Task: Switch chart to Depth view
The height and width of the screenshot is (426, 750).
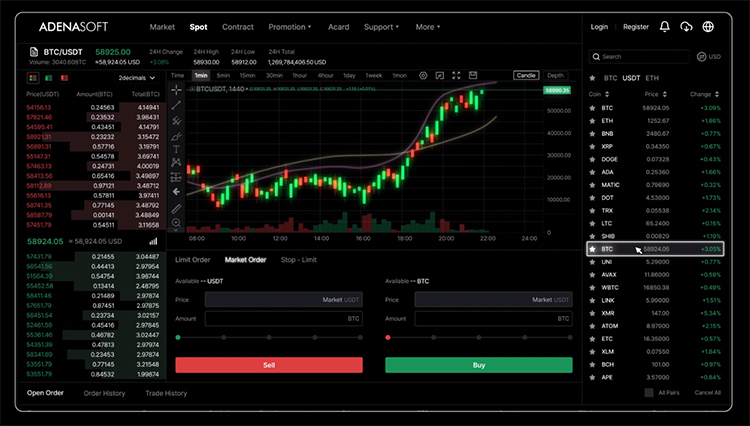Action: [555, 75]
